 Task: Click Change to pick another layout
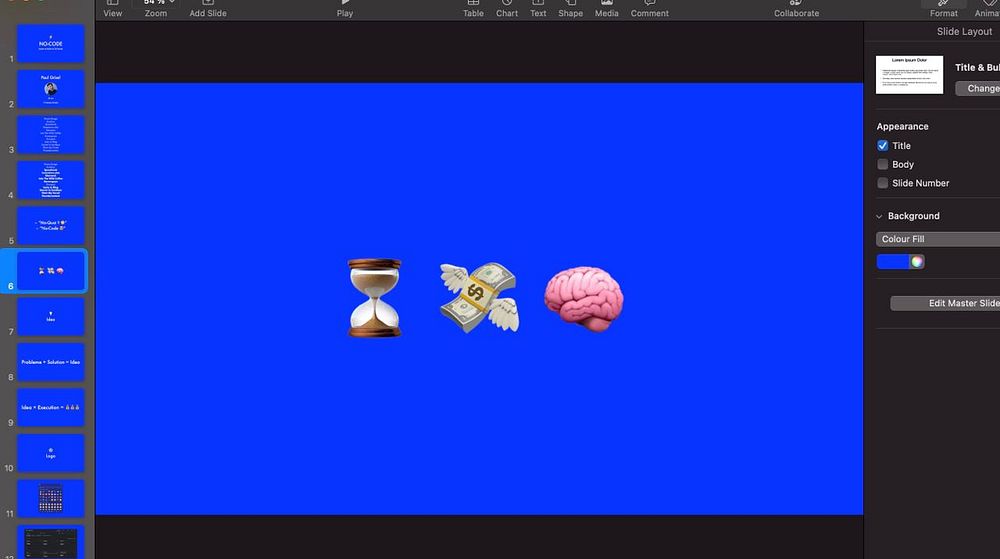pos(978,89)
